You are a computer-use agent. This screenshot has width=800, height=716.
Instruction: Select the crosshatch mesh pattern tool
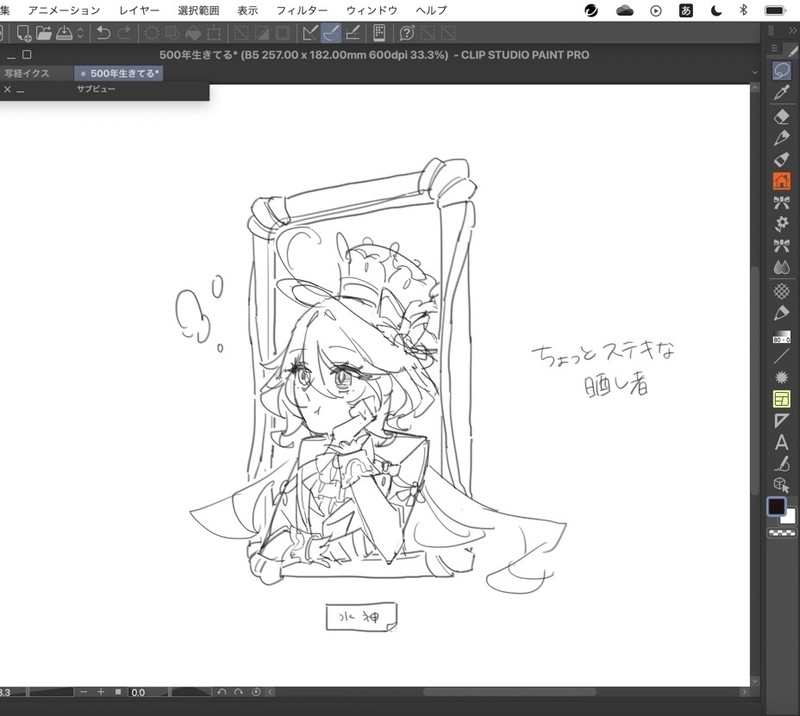click(781, 291)
